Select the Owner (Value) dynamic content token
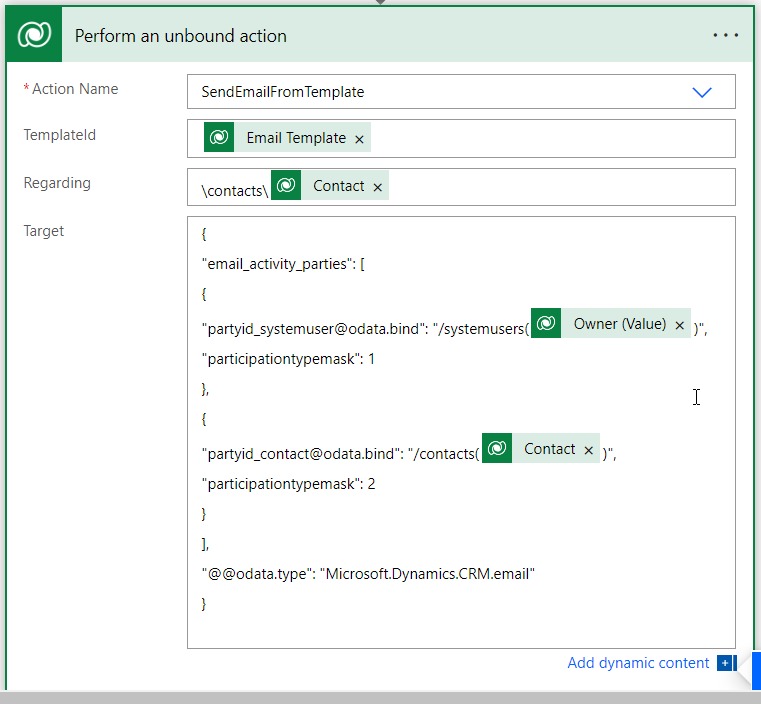The width and height of the screenshot is (761, 704). pos(619,324)
